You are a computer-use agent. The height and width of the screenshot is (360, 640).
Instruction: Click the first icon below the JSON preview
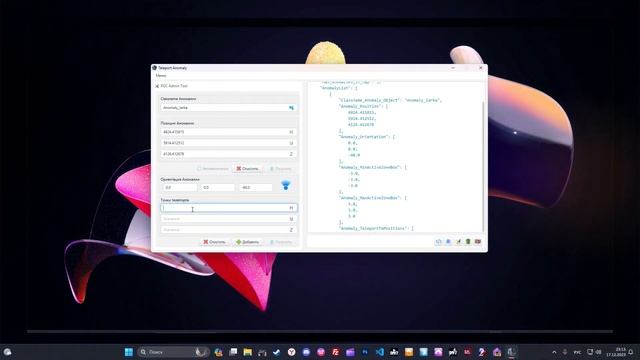point(438,242)
